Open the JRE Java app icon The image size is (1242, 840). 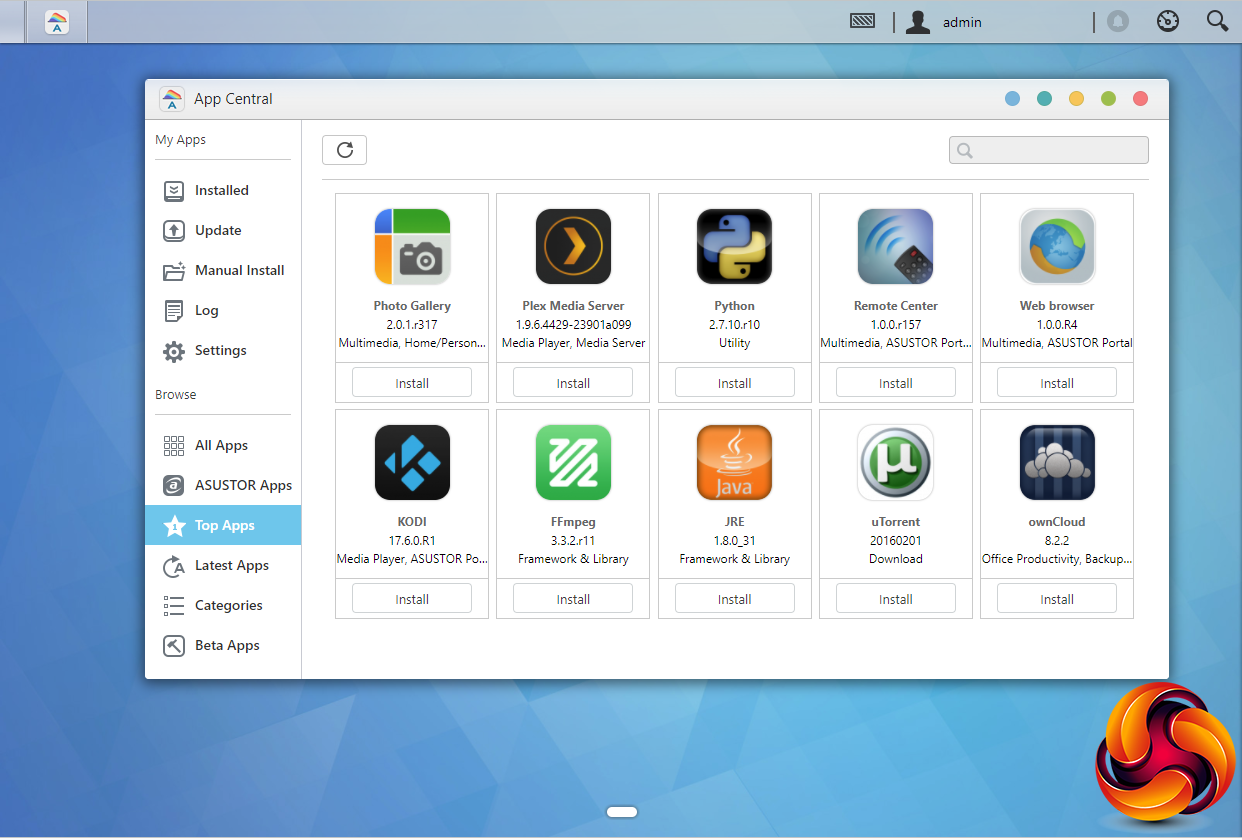(734, 463)
